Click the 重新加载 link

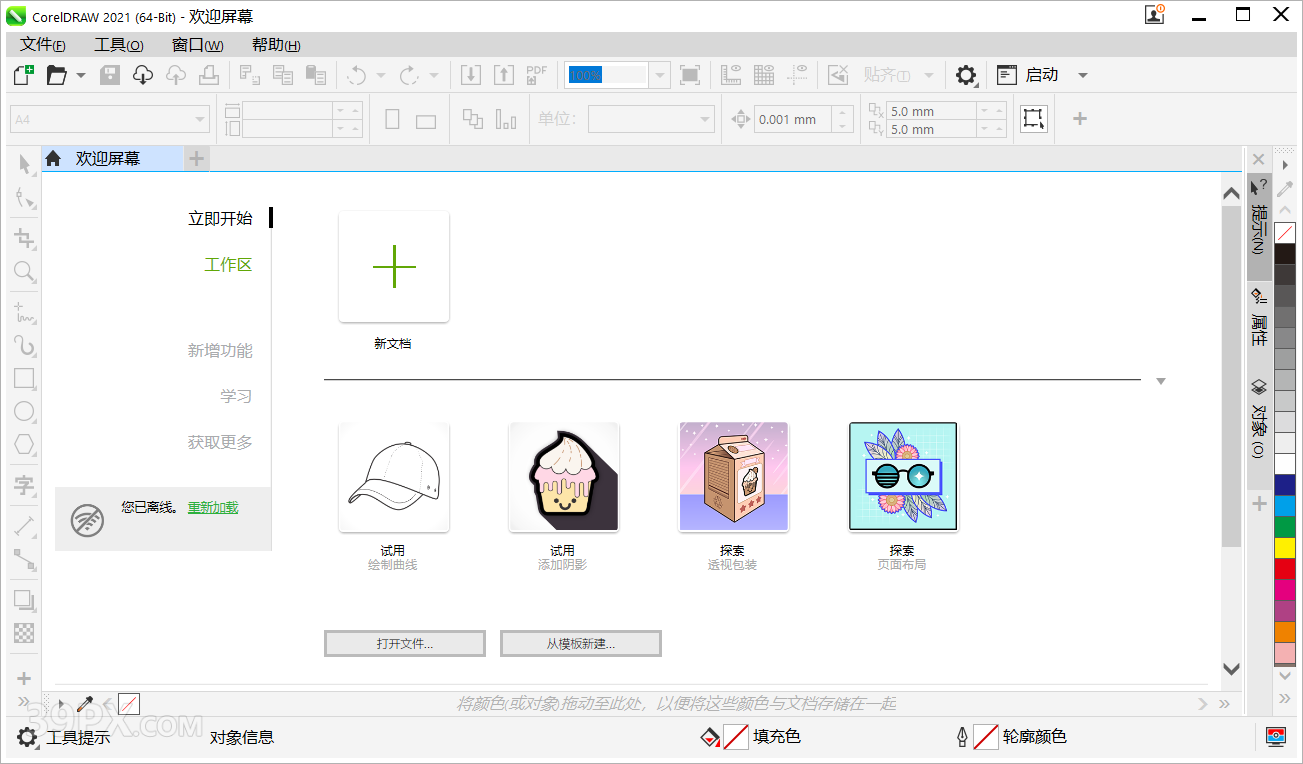[213, 507]
